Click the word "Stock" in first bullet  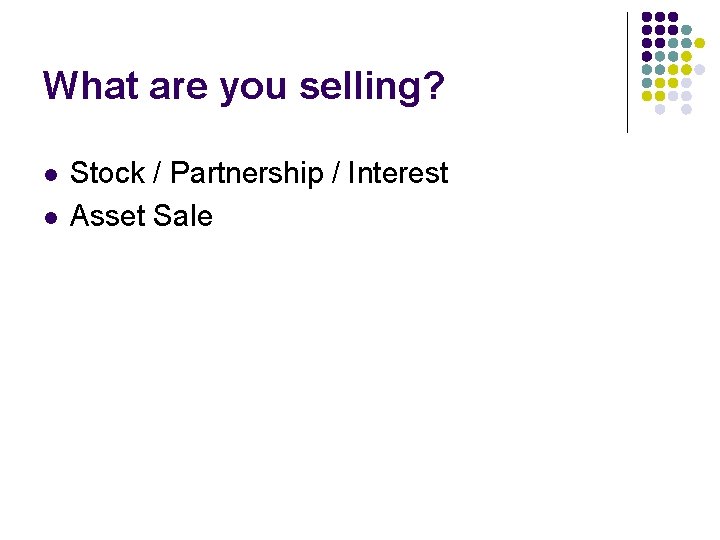click(107, 173)
